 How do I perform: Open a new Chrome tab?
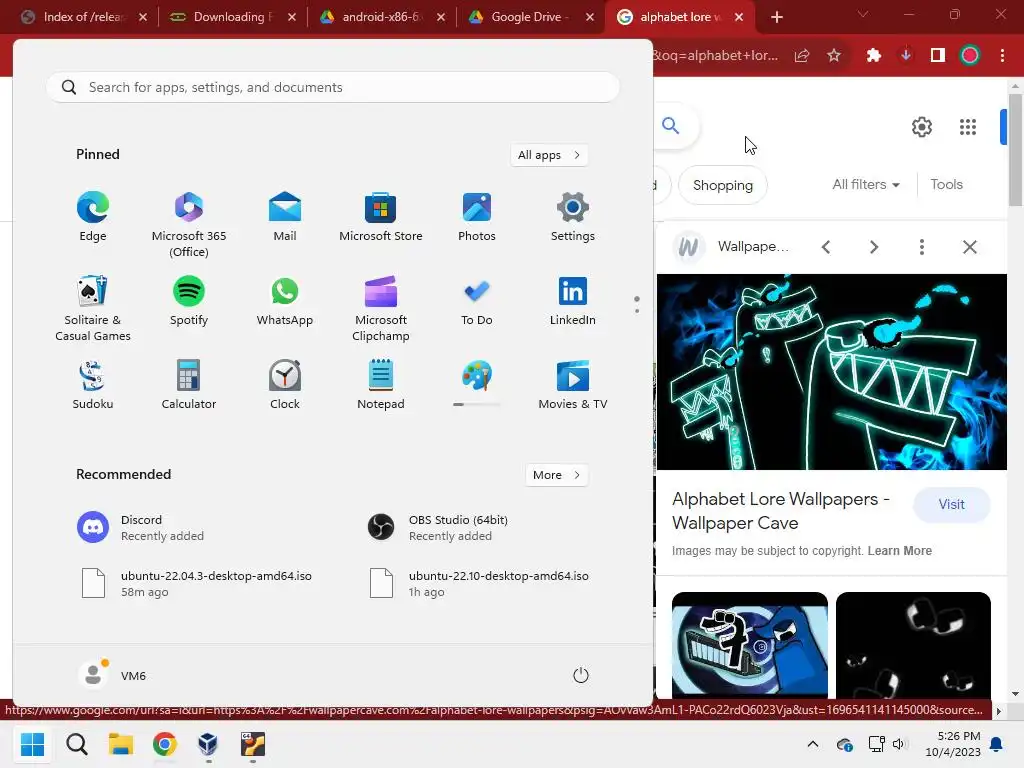pos(776,17)
